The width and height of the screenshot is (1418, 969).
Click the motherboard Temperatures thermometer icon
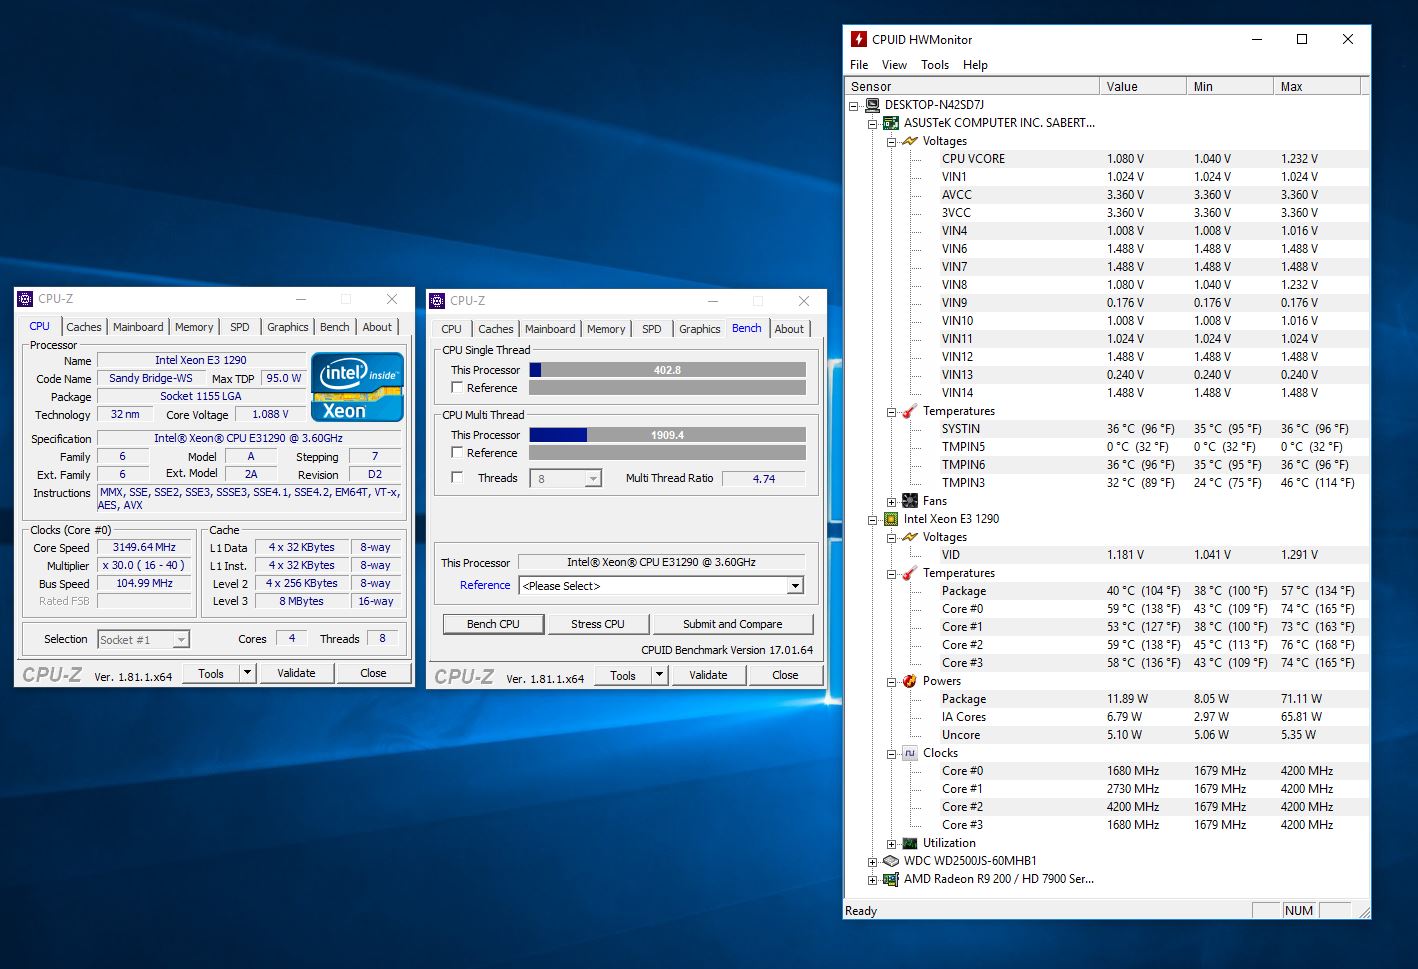(x=910, y=411)
